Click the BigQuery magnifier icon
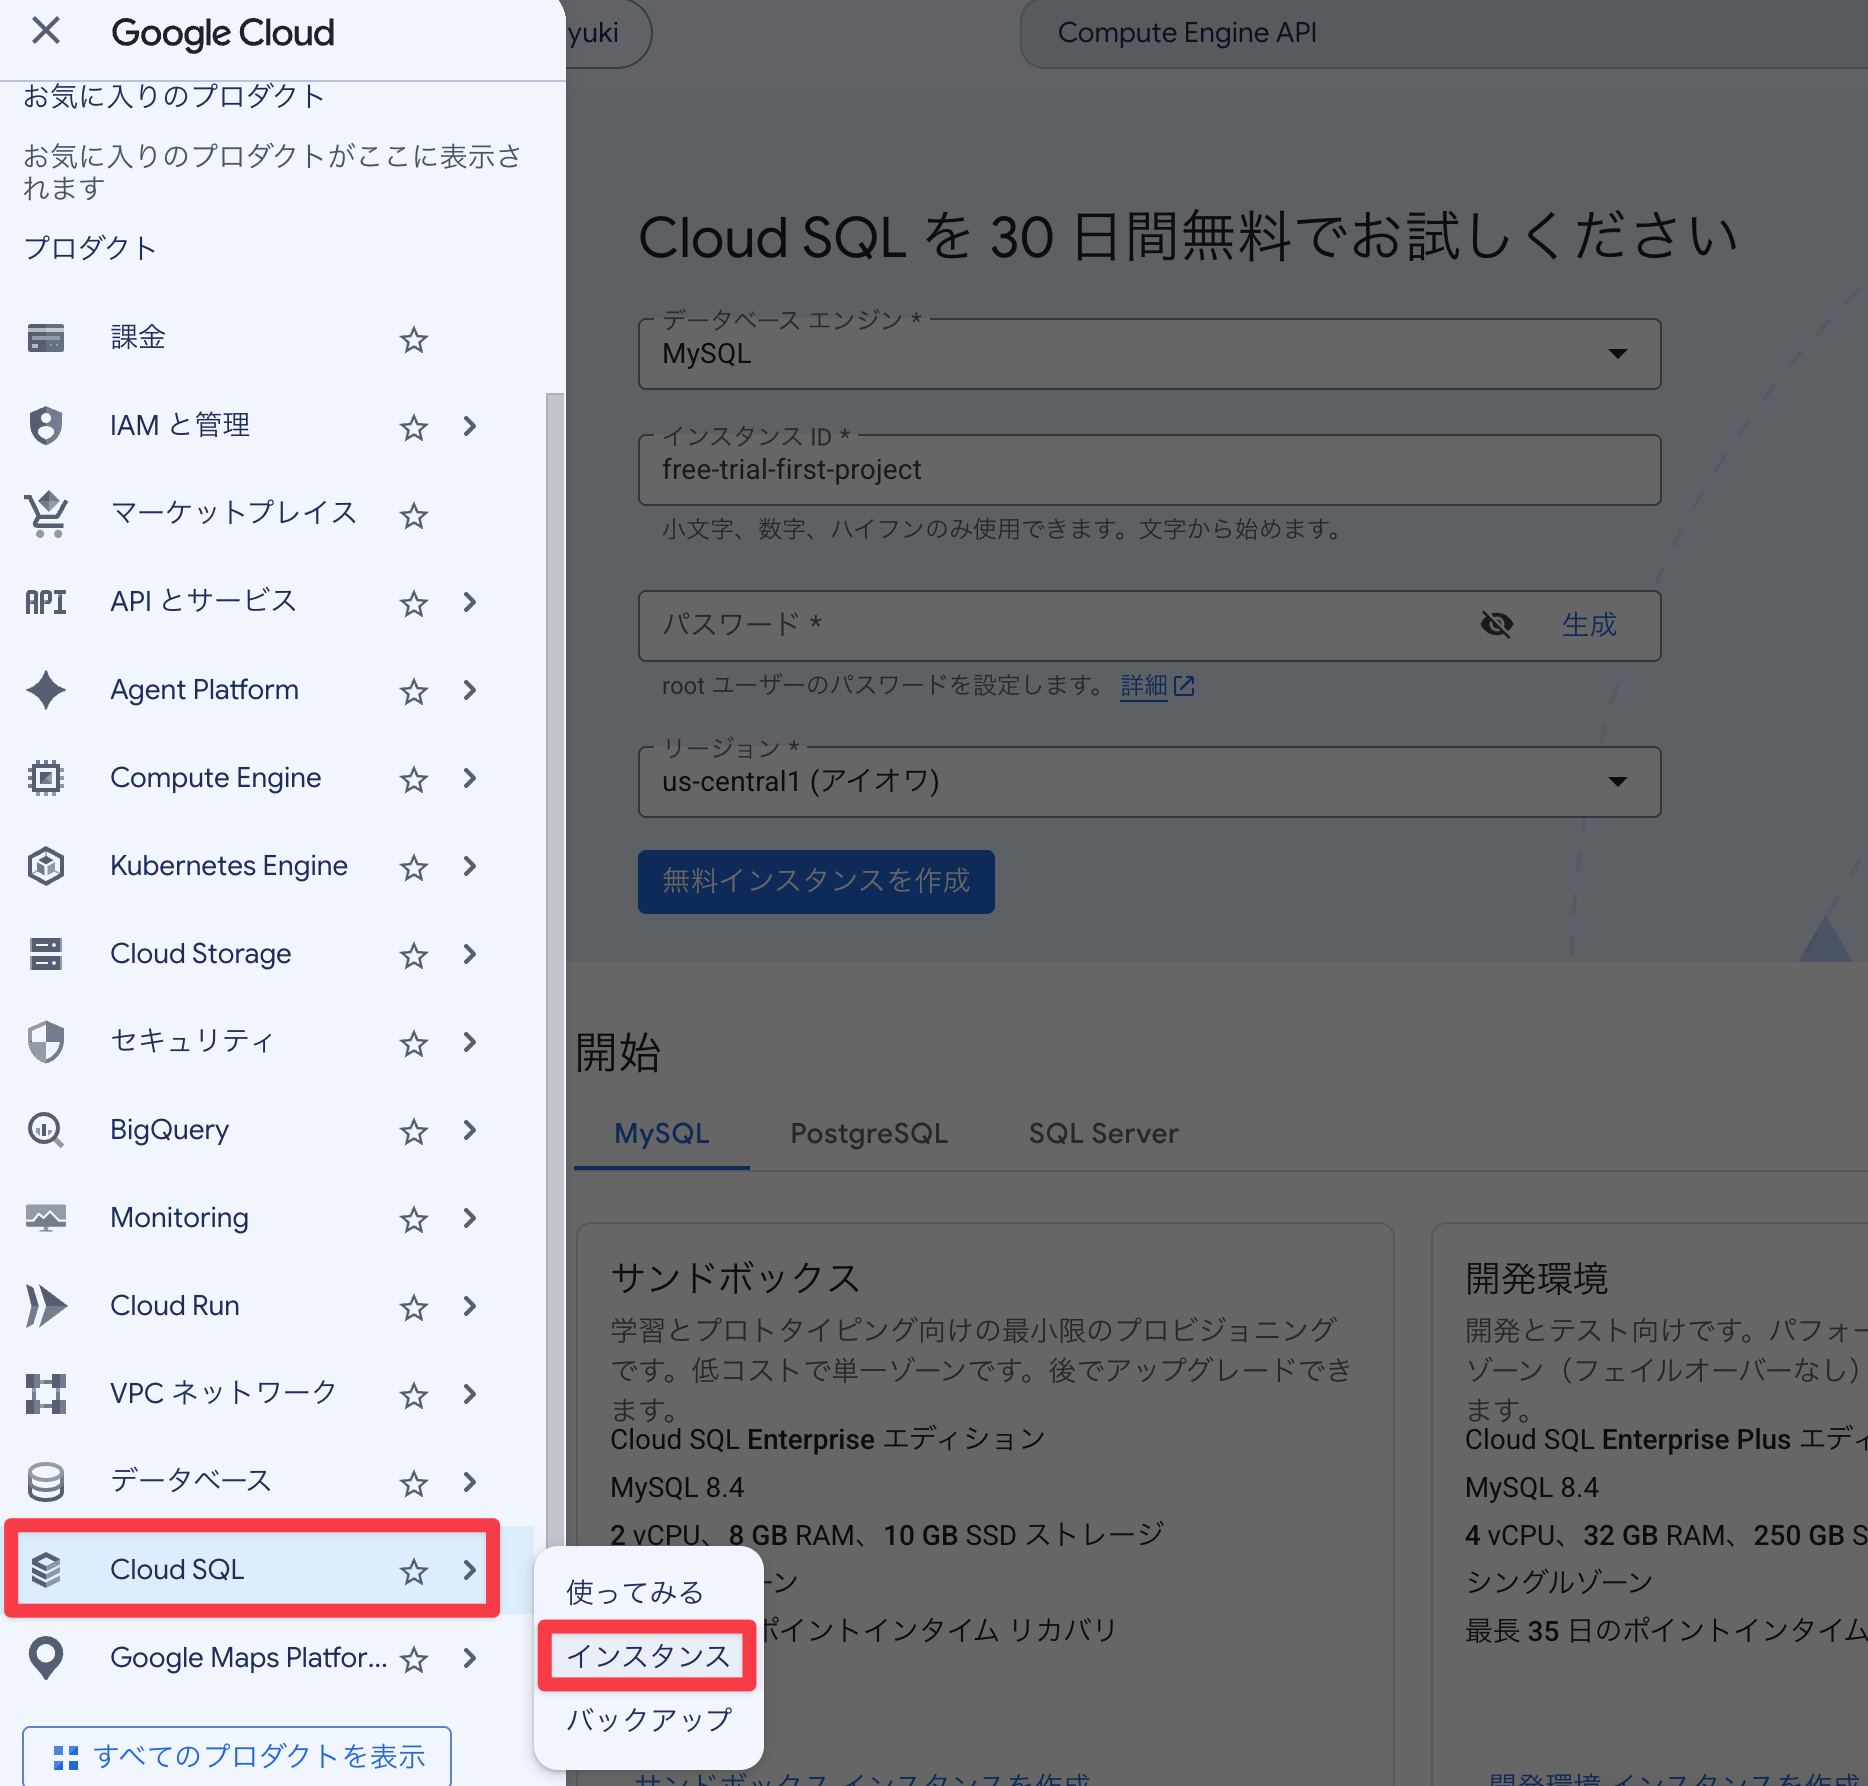 (46, 1130)
